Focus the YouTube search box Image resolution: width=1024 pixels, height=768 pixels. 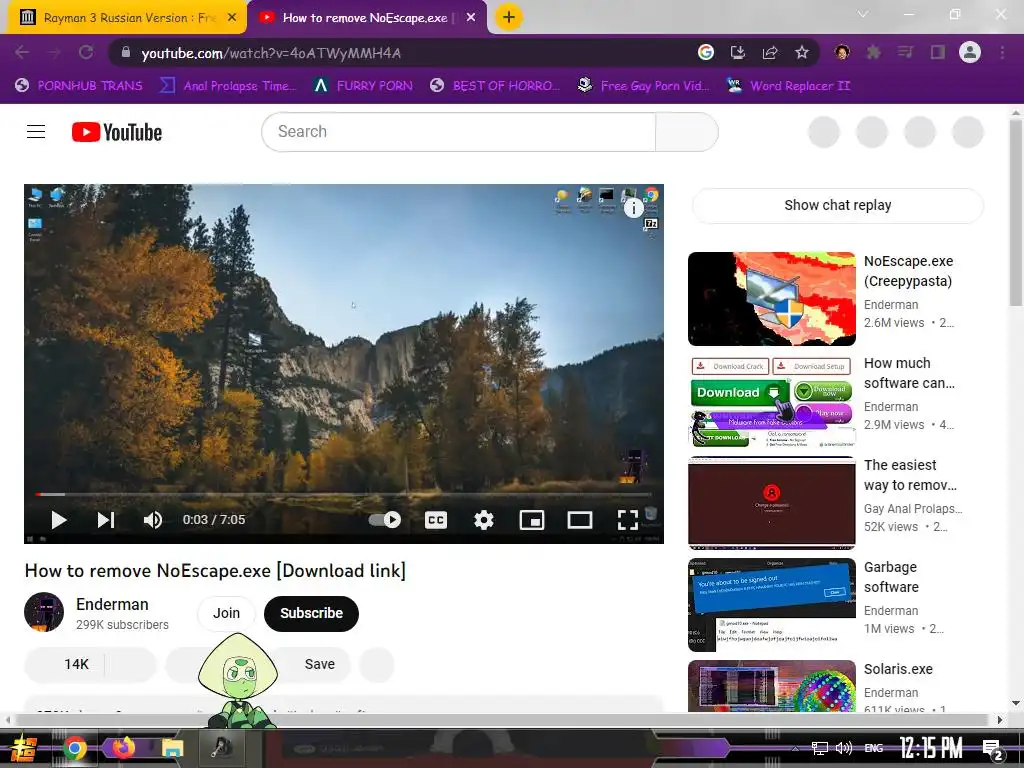458,132
